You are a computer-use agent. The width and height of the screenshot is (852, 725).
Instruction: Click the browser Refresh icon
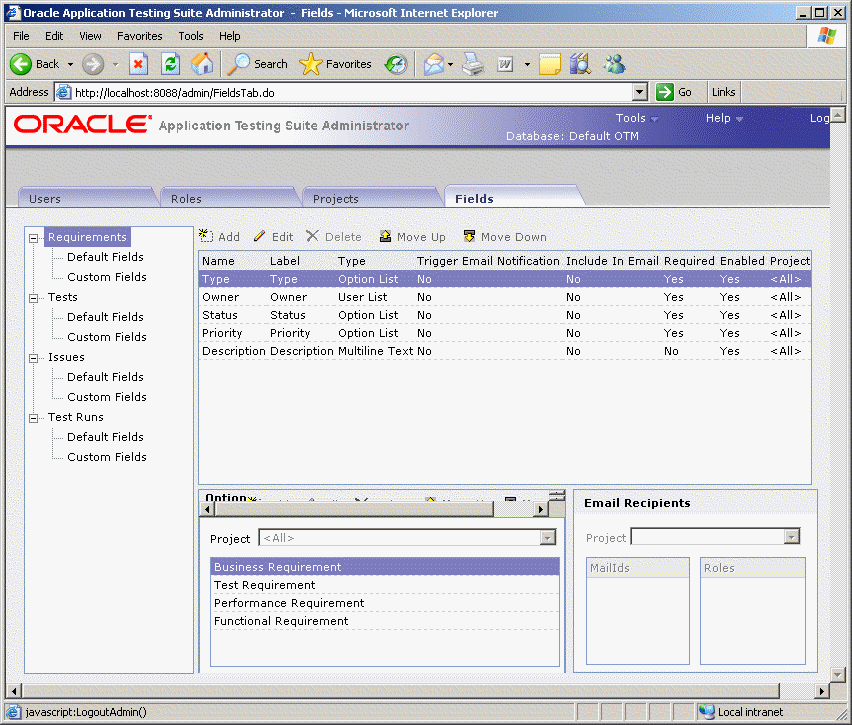pyautogui.click(x=170, y=64)
